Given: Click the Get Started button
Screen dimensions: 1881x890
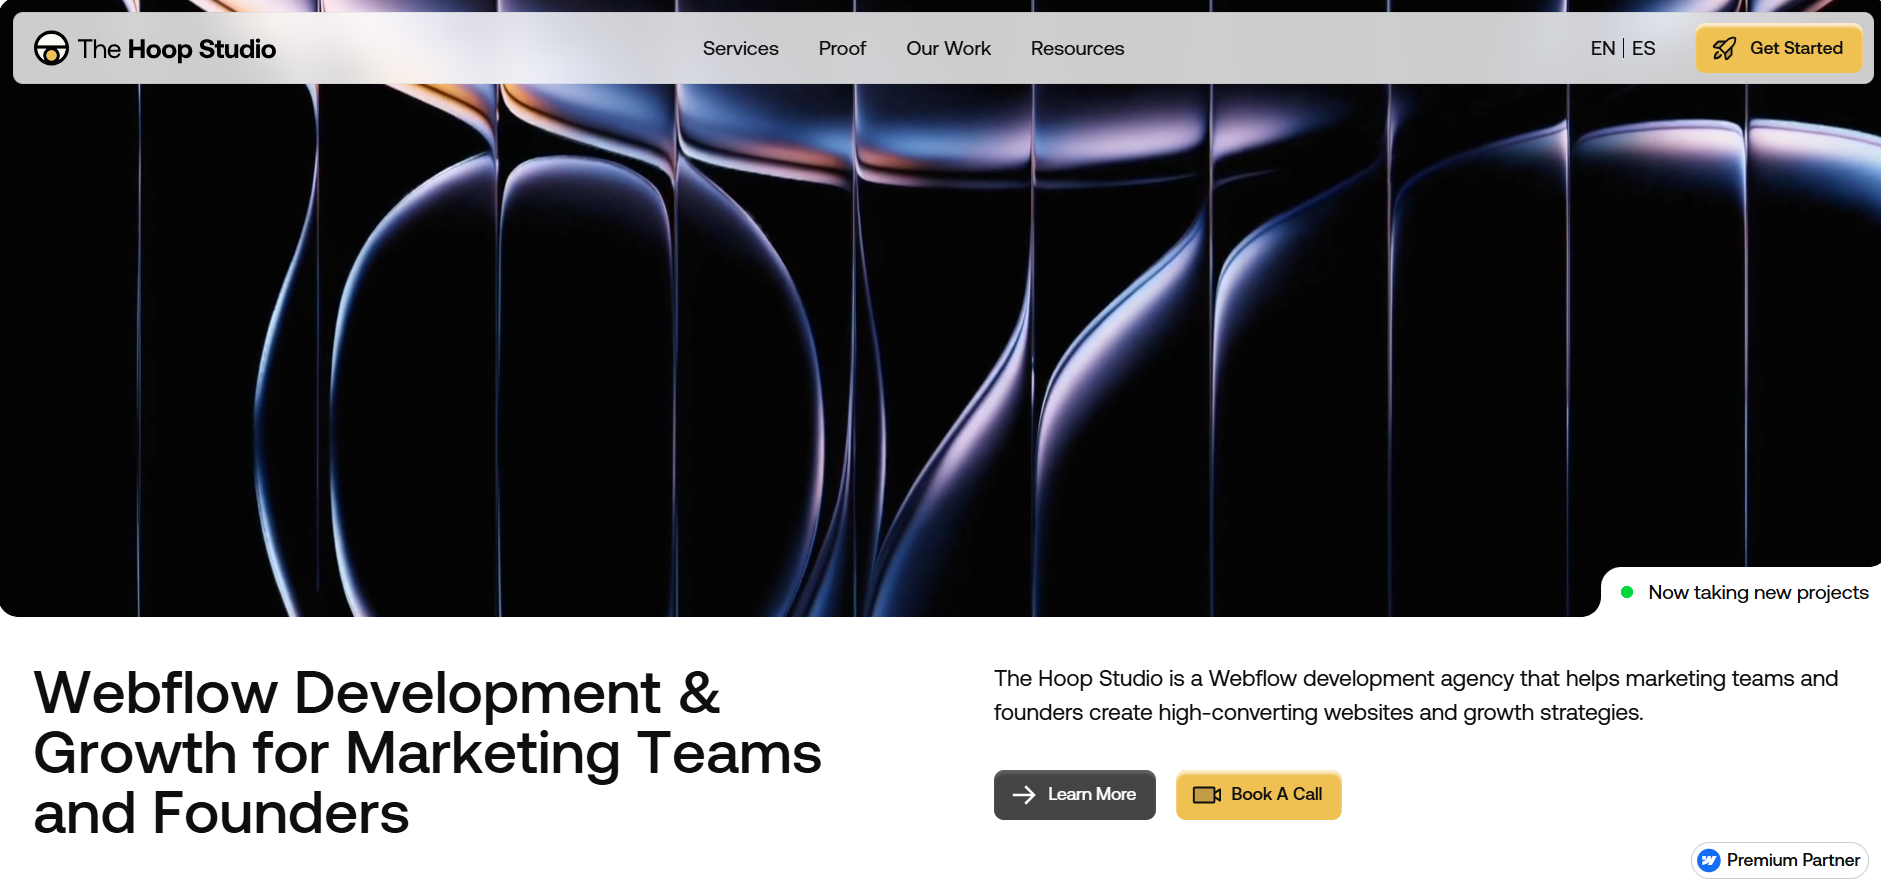Looking at the screenshot, I should coord(1778,48).
